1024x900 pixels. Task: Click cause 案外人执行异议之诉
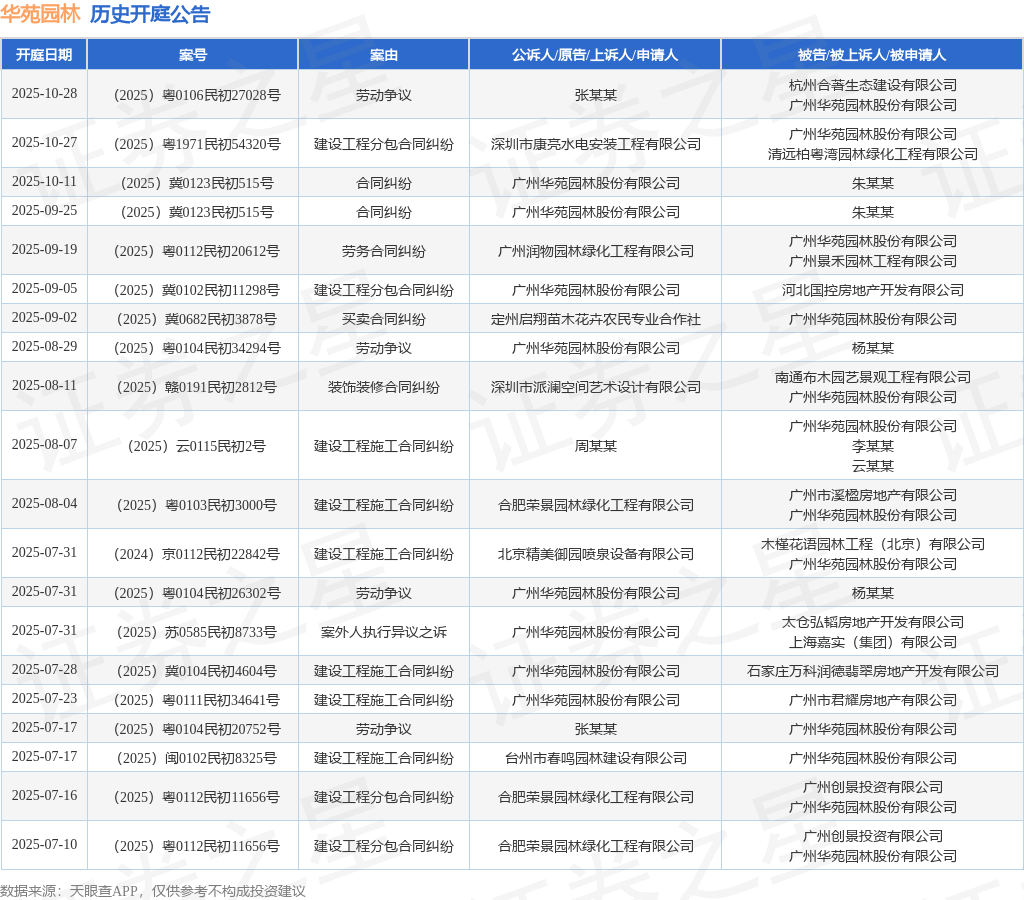383,632
